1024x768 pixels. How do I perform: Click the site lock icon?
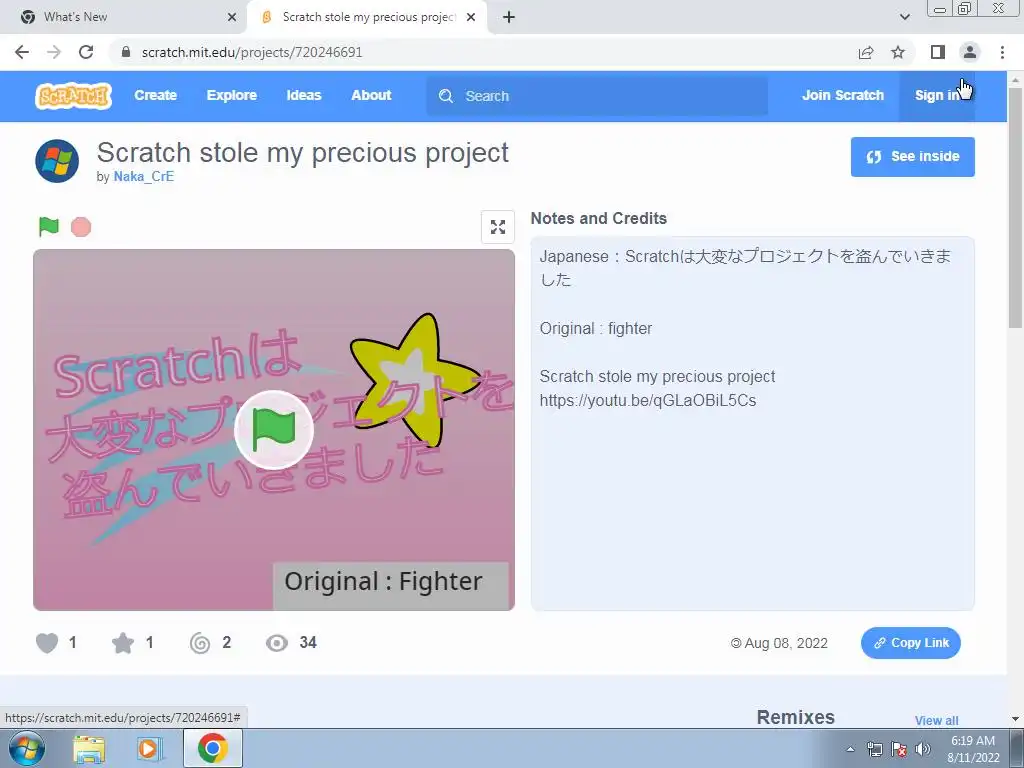(127, 52)
